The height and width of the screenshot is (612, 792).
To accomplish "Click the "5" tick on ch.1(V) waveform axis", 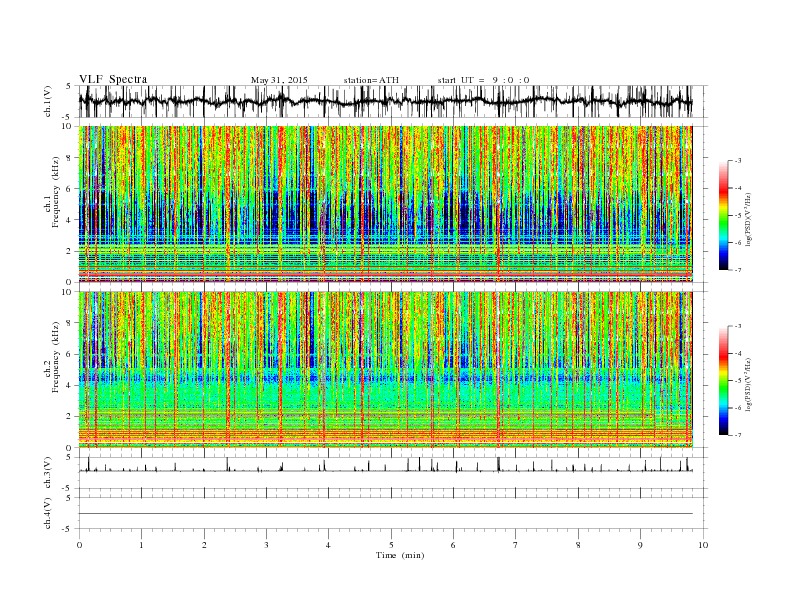I will pyautogui.click(x=69, y=86).
